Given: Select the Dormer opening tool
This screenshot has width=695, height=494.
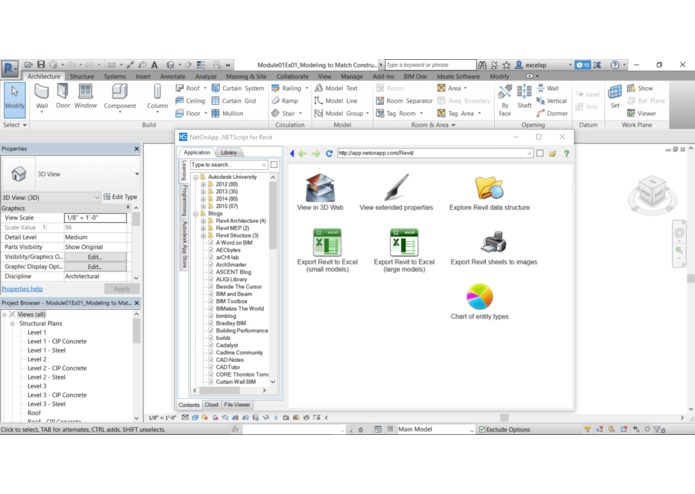Looking at the screenshot, I should (x=552, y=113).
